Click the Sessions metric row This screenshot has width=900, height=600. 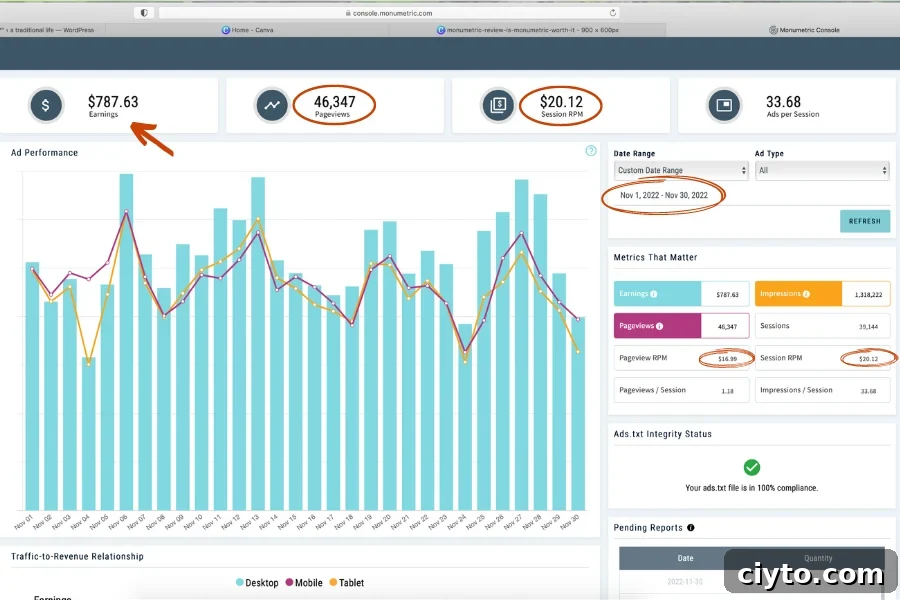822,326
